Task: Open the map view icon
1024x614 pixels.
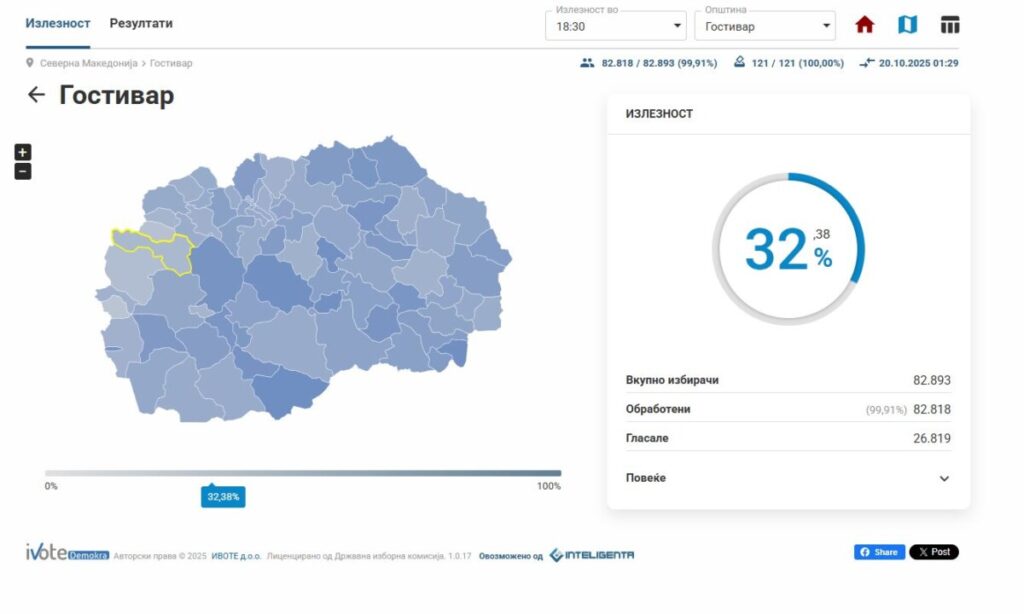Action: (907, 25)
